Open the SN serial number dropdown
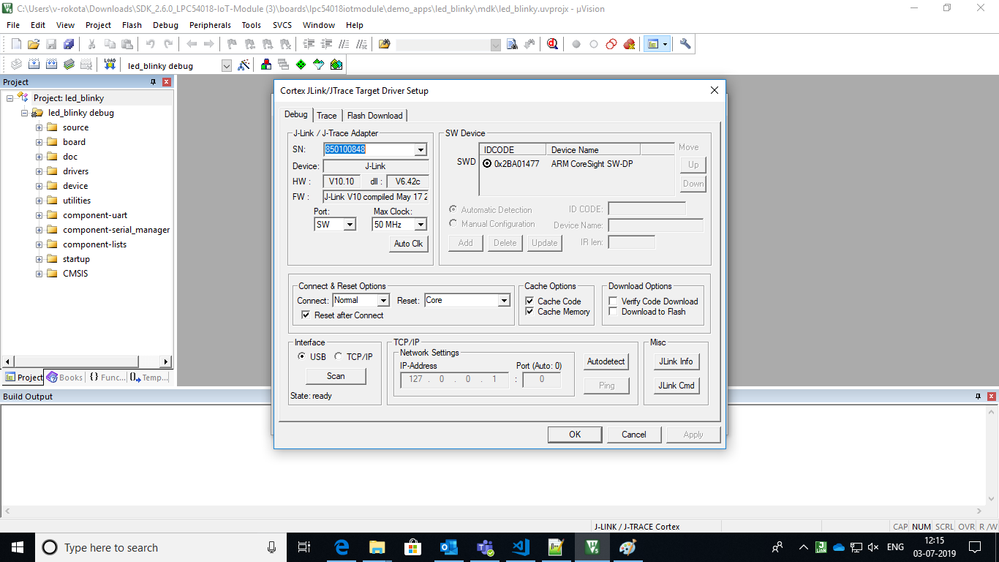The height and width of the screenshot is (562, 999). [x=420, y=150]
